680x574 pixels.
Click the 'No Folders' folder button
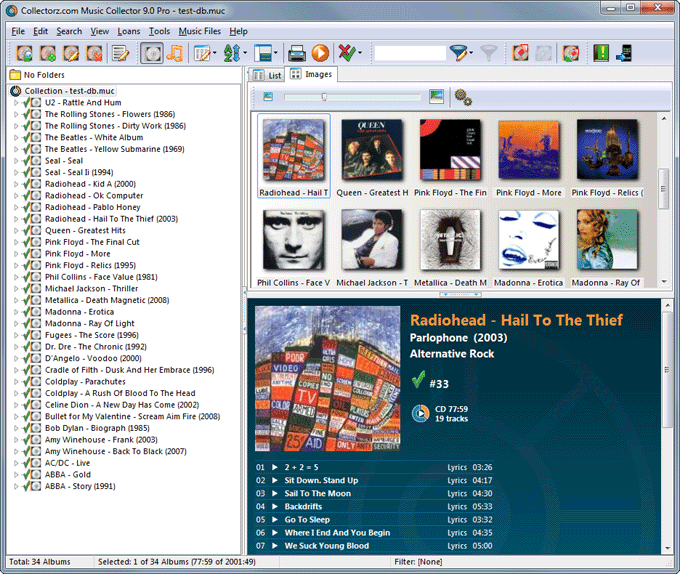click(x=37, y=75)
